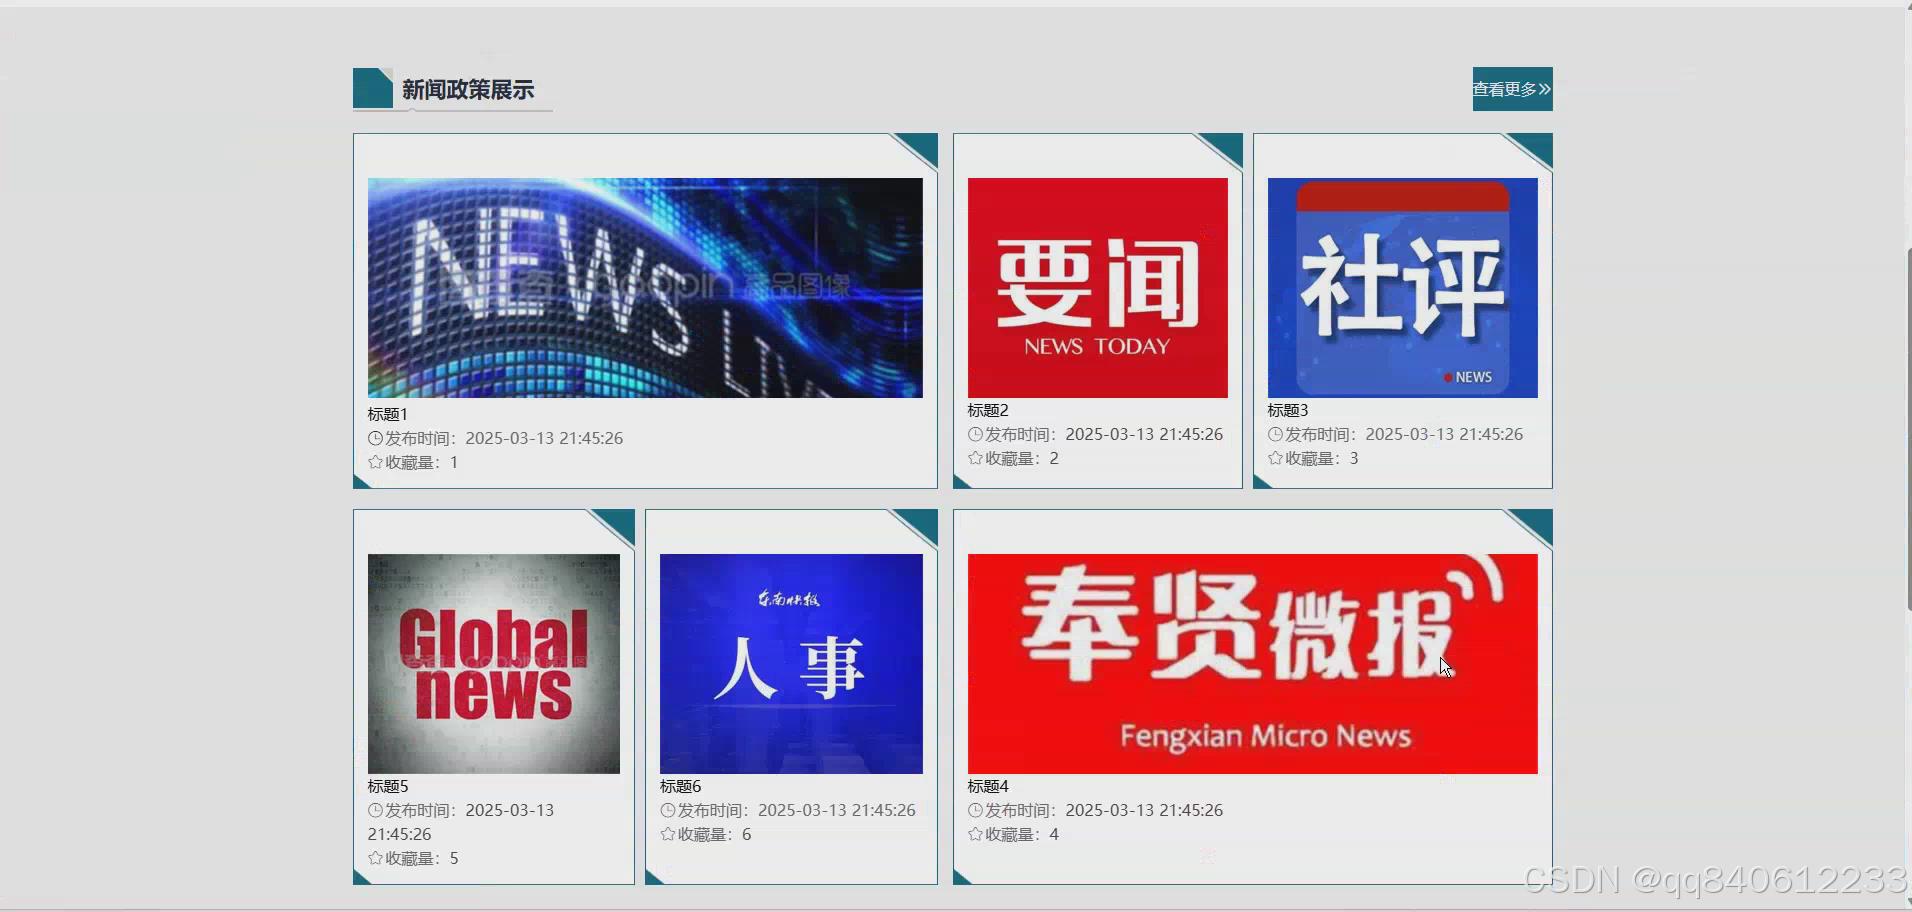
Task: Click the star icon beside 收藏量: 1
Action: click(375, 462)
